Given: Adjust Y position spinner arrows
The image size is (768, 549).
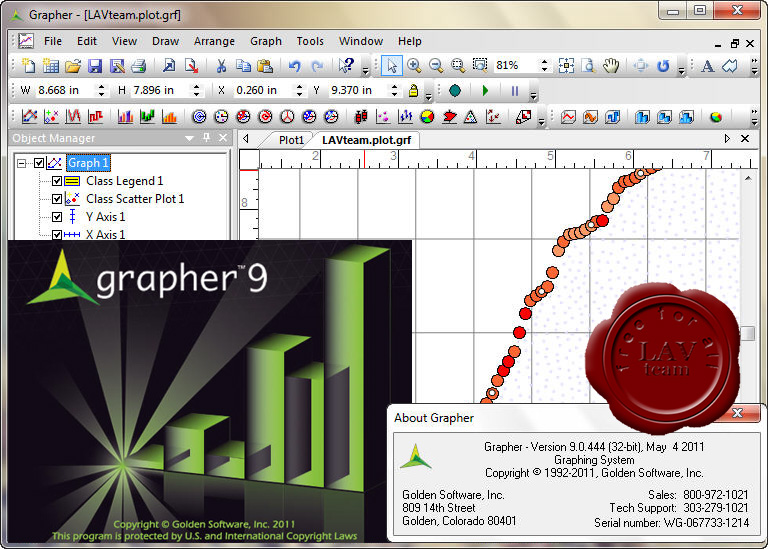Looking at the screenshot, I should pos(394,91).
